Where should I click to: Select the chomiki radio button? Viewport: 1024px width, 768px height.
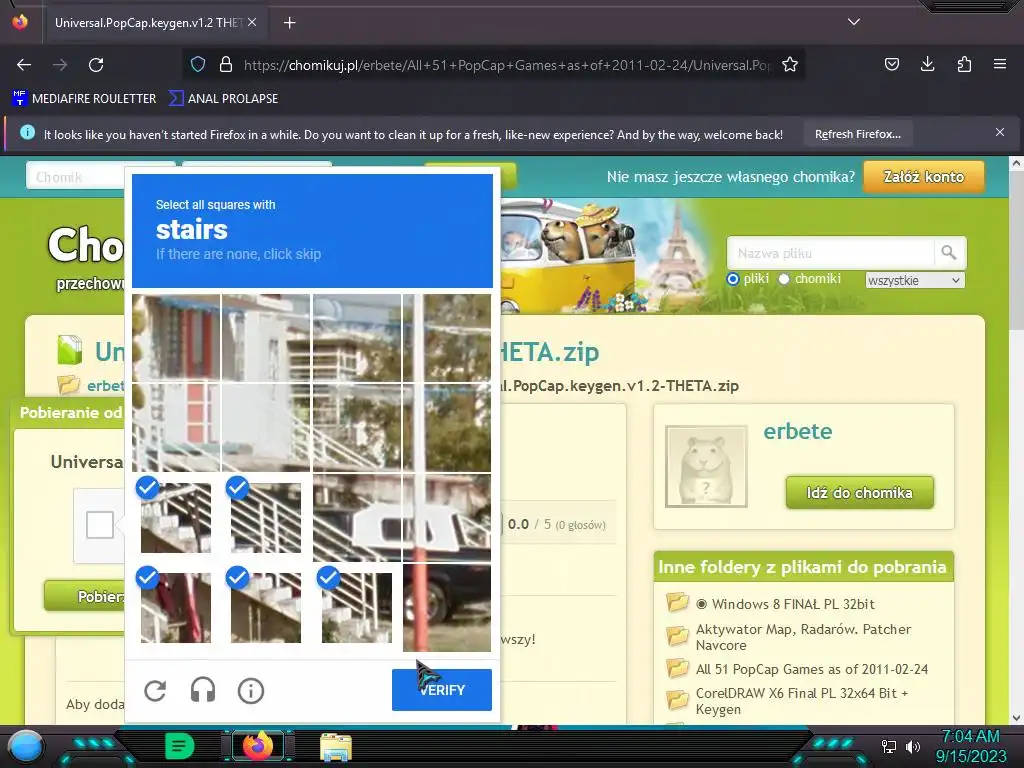pyautogui.click(x=784, y=279)
